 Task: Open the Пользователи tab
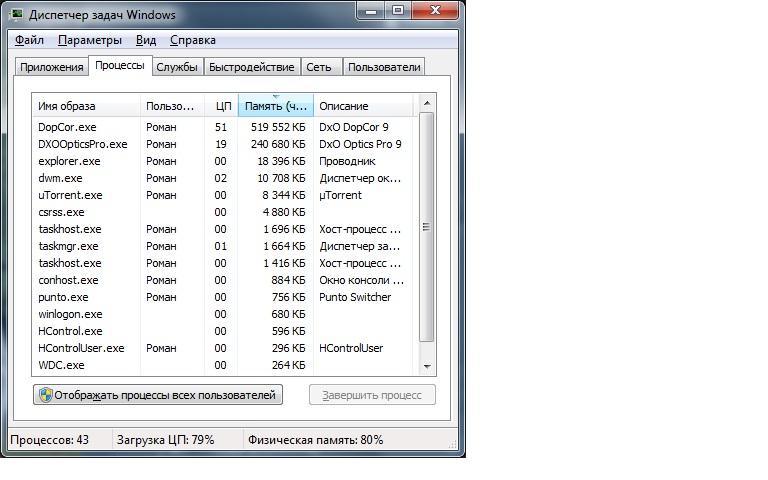point(384,67)
